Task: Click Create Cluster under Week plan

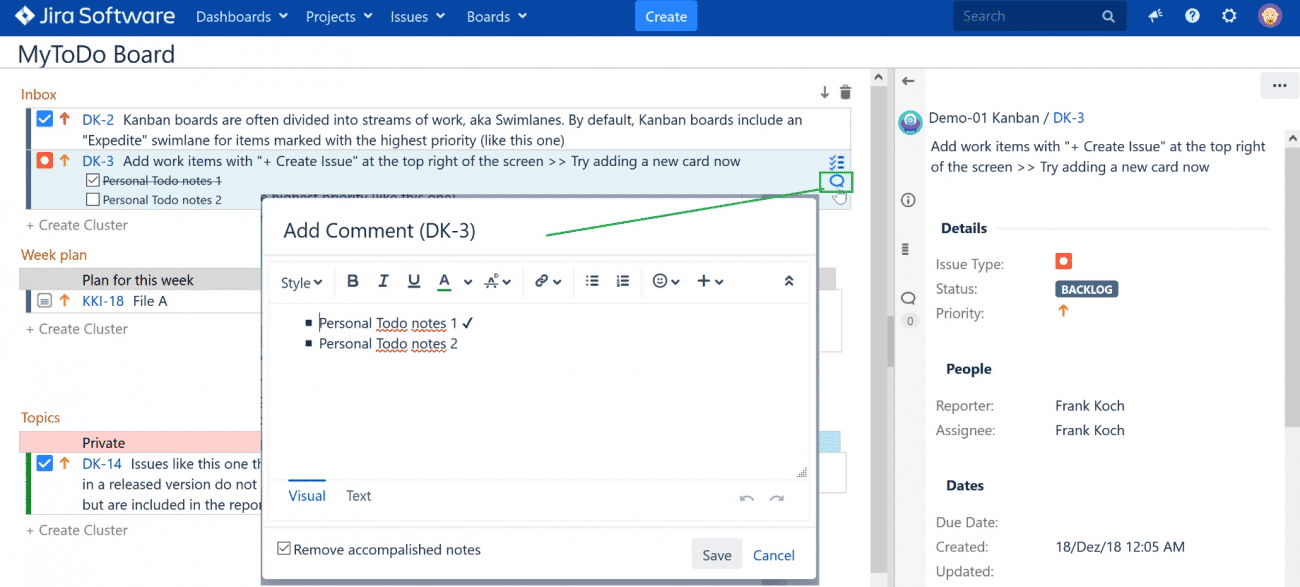Action: pos(77,329)
